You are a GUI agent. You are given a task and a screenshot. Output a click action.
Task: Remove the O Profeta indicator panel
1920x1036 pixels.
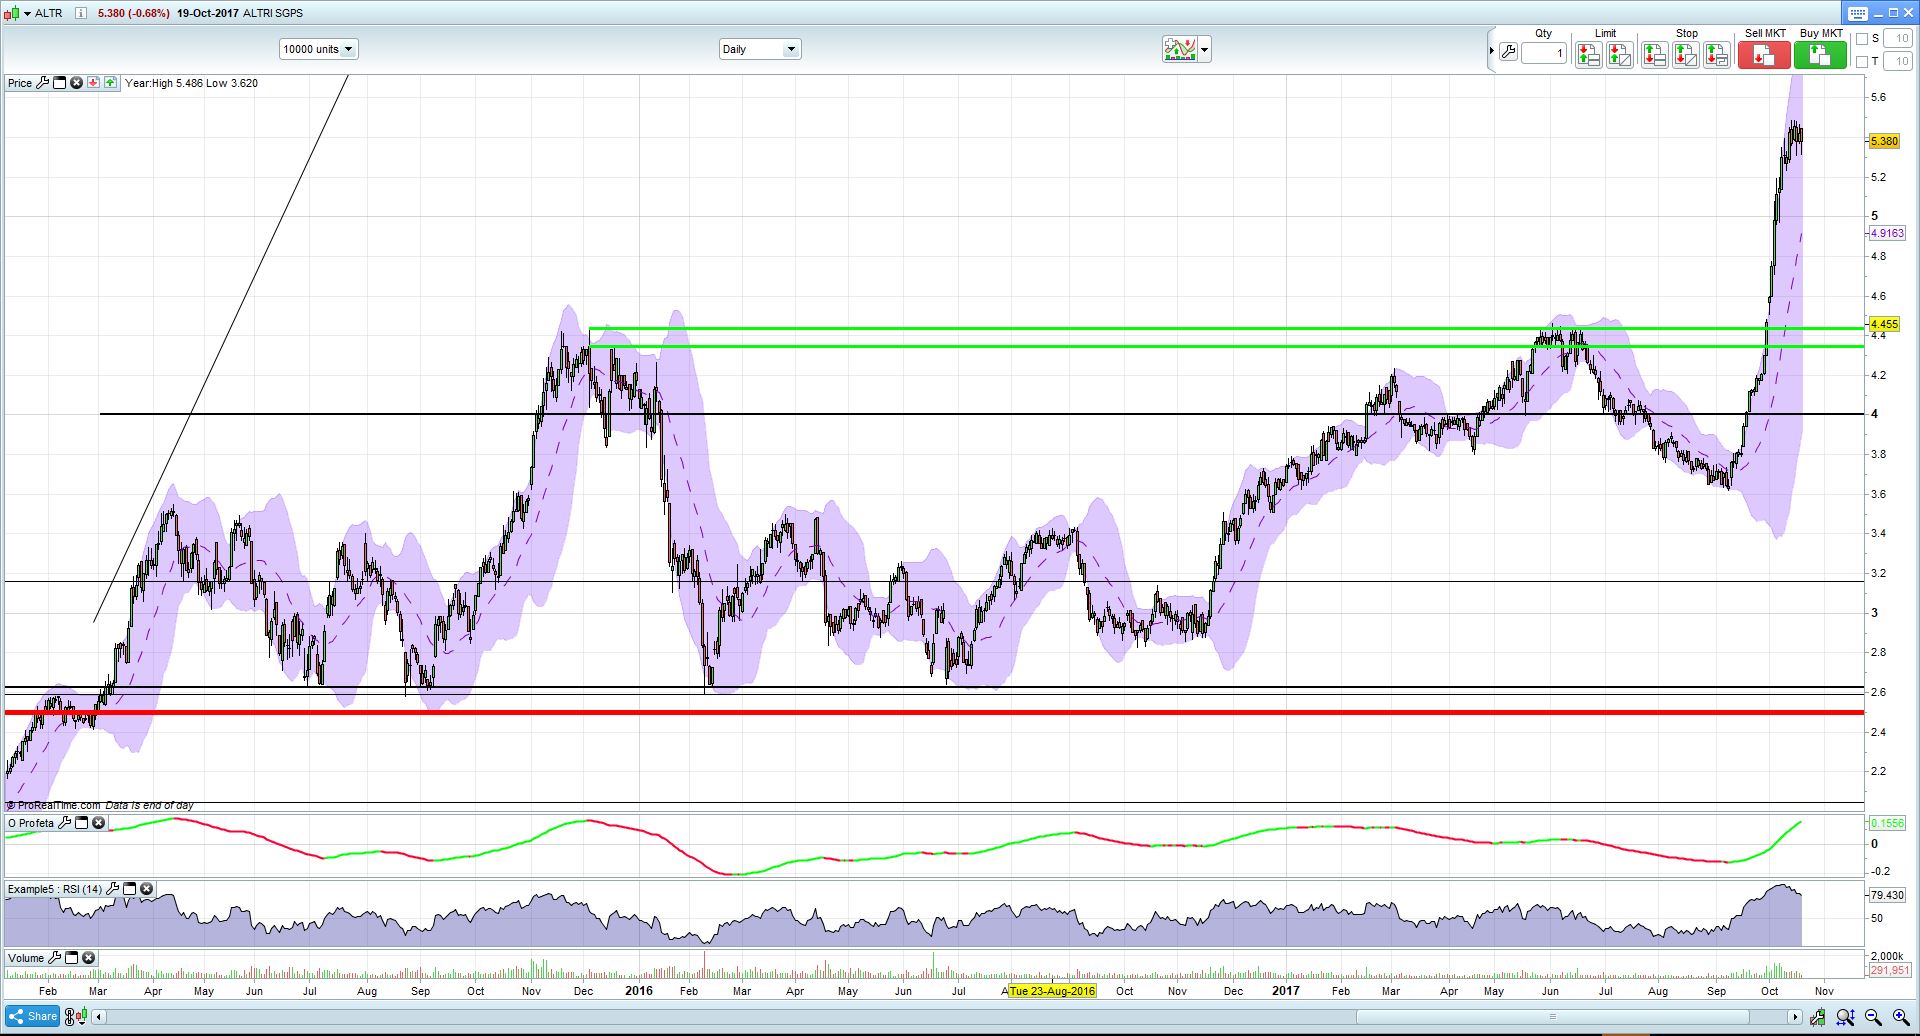98,823
